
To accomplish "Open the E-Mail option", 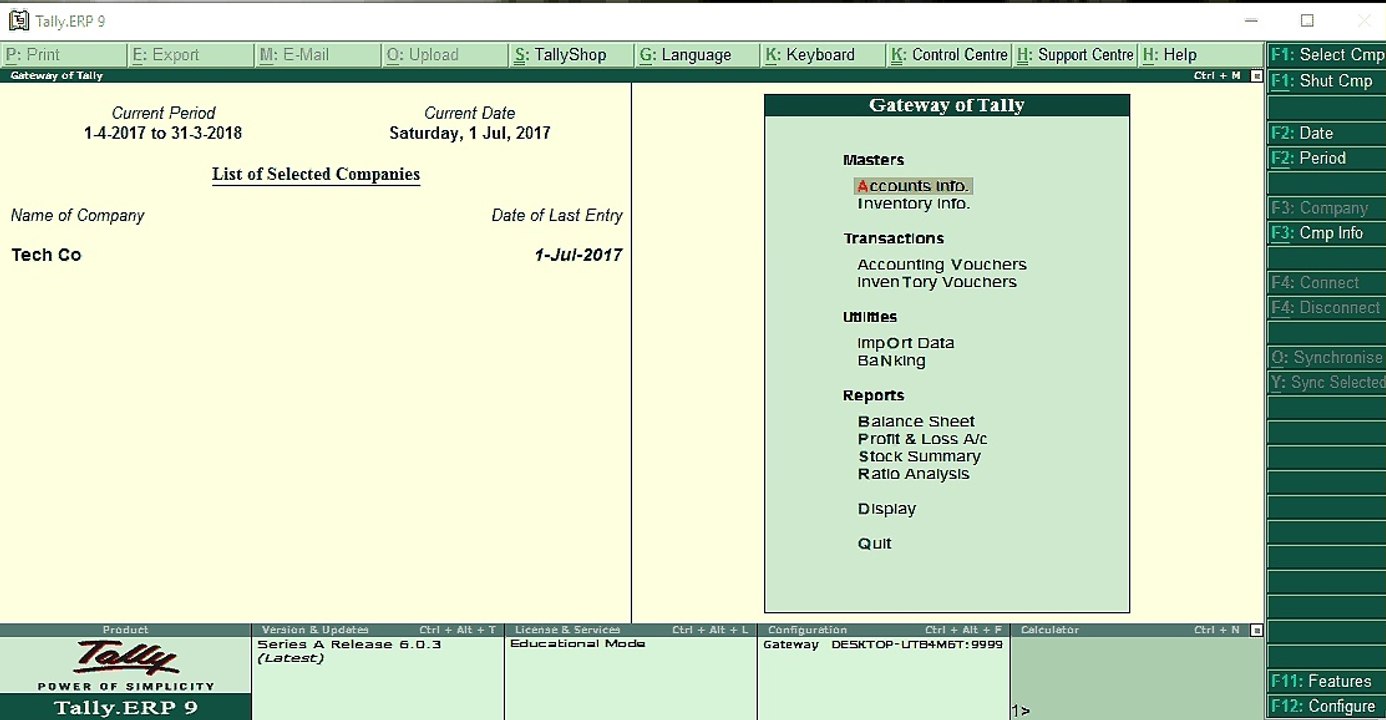I will pyautogui.click(x=318, y=55).
